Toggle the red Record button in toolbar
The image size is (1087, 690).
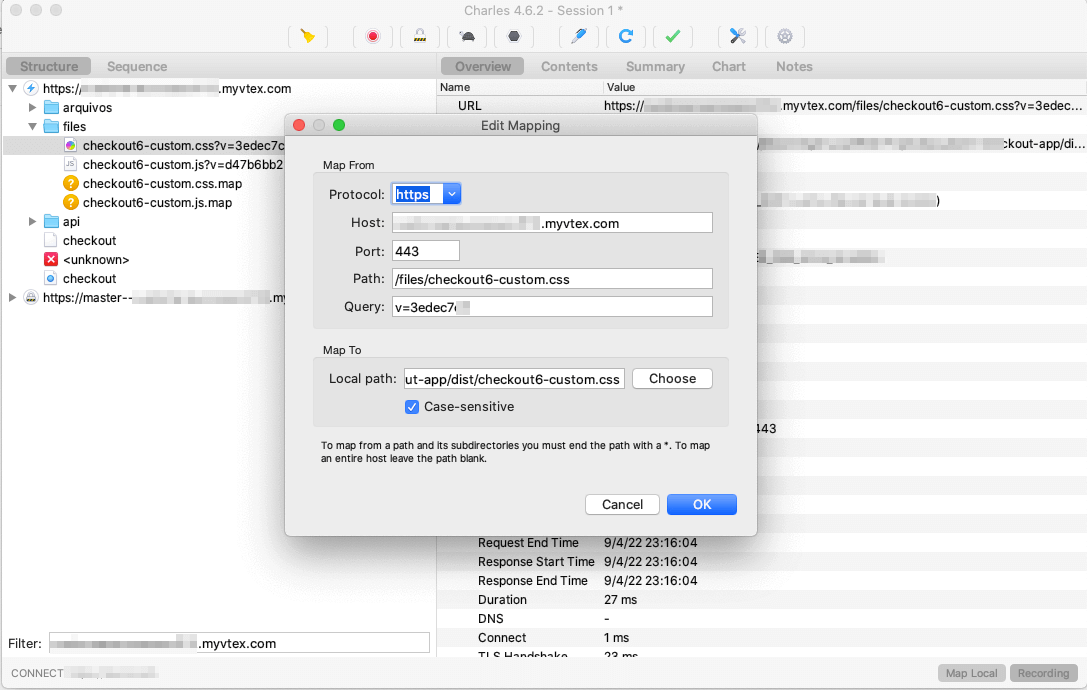[x=373, y=36]
